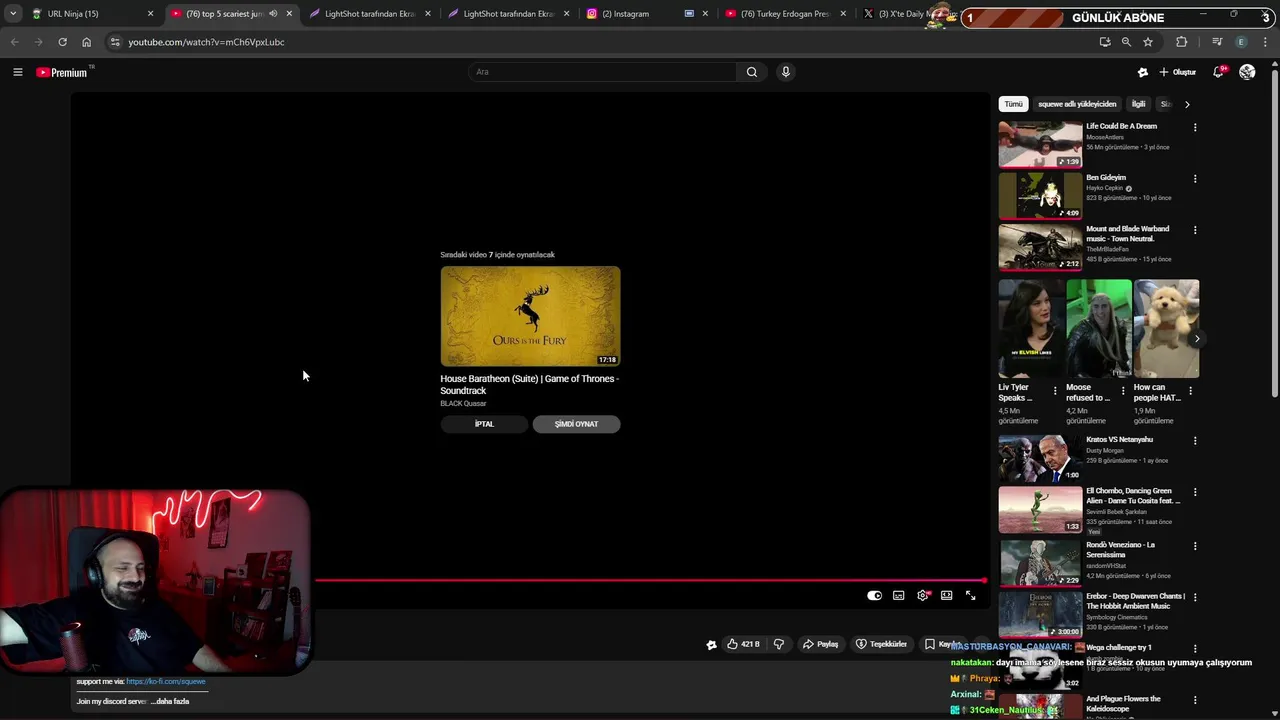Close the top 5 scariest tab

[x=289, y=14]
